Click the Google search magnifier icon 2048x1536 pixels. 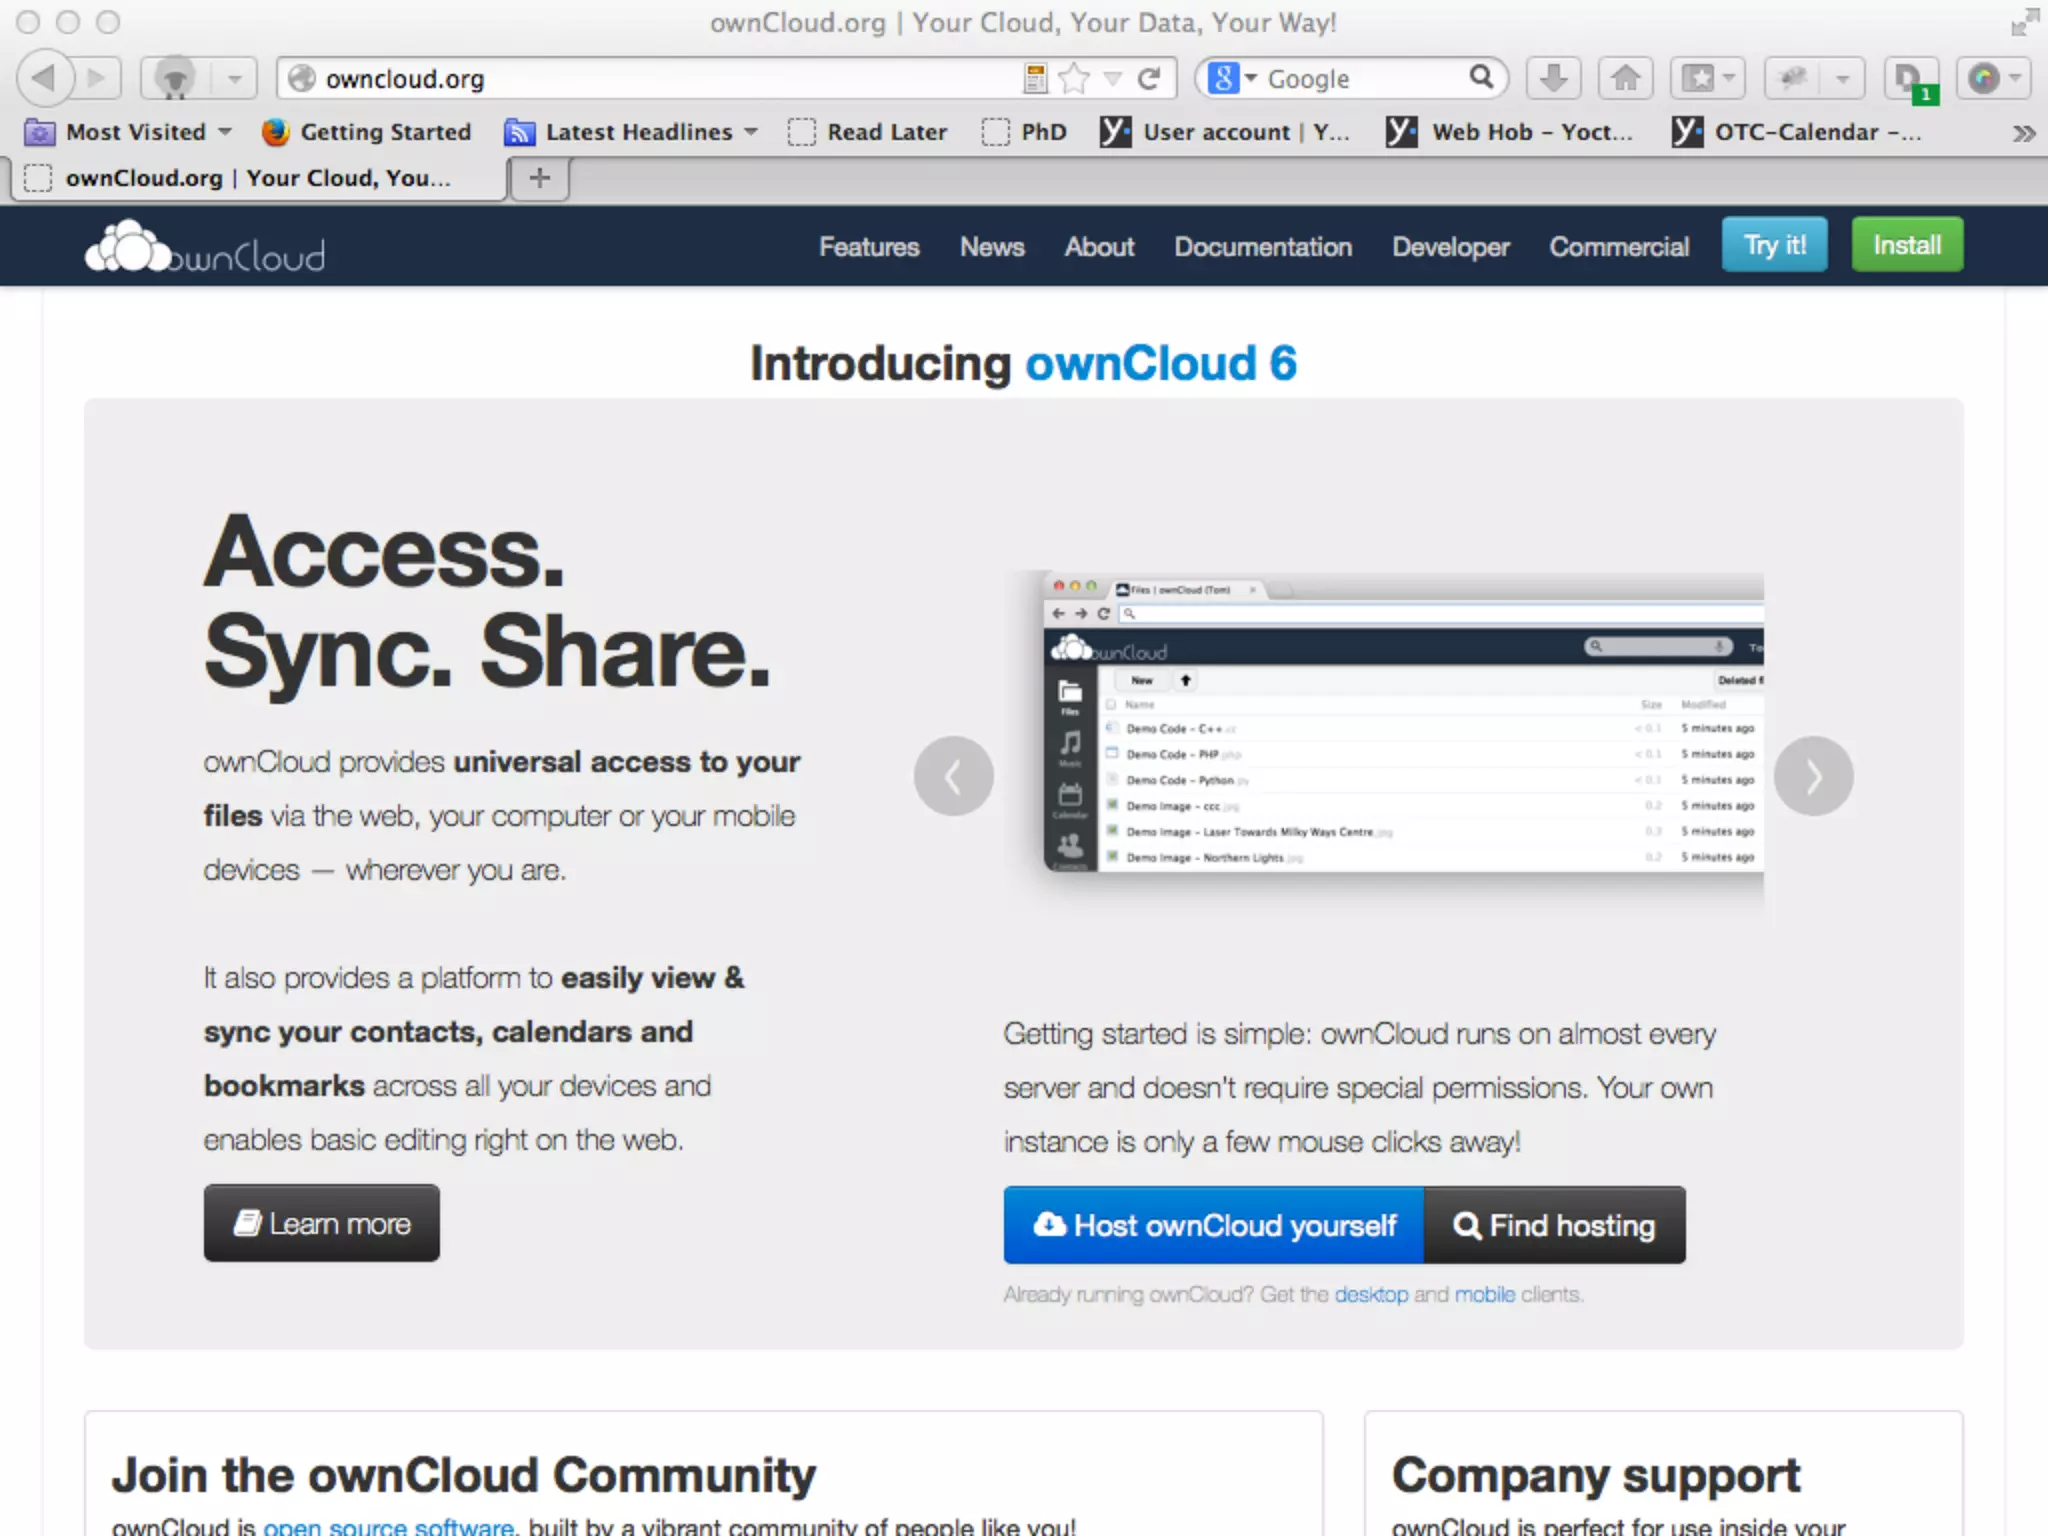click(x=1481, y=77)
